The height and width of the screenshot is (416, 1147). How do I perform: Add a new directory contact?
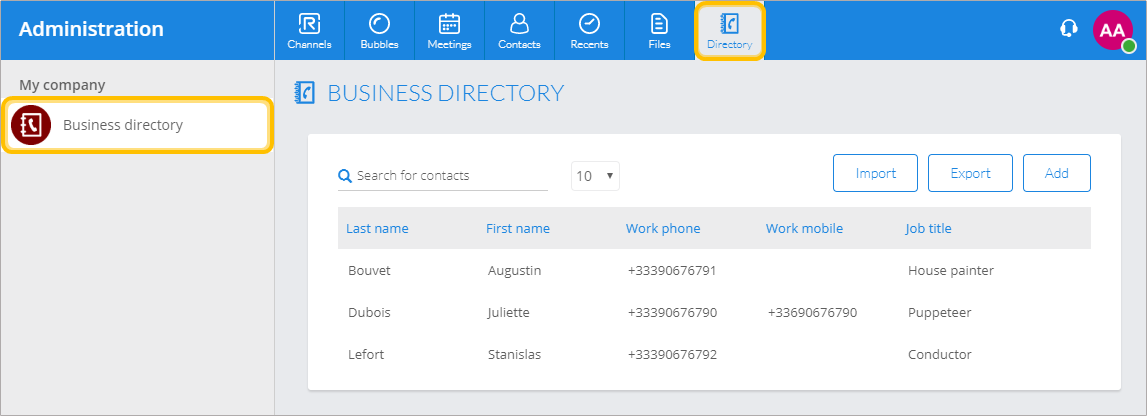(1056, 173)
